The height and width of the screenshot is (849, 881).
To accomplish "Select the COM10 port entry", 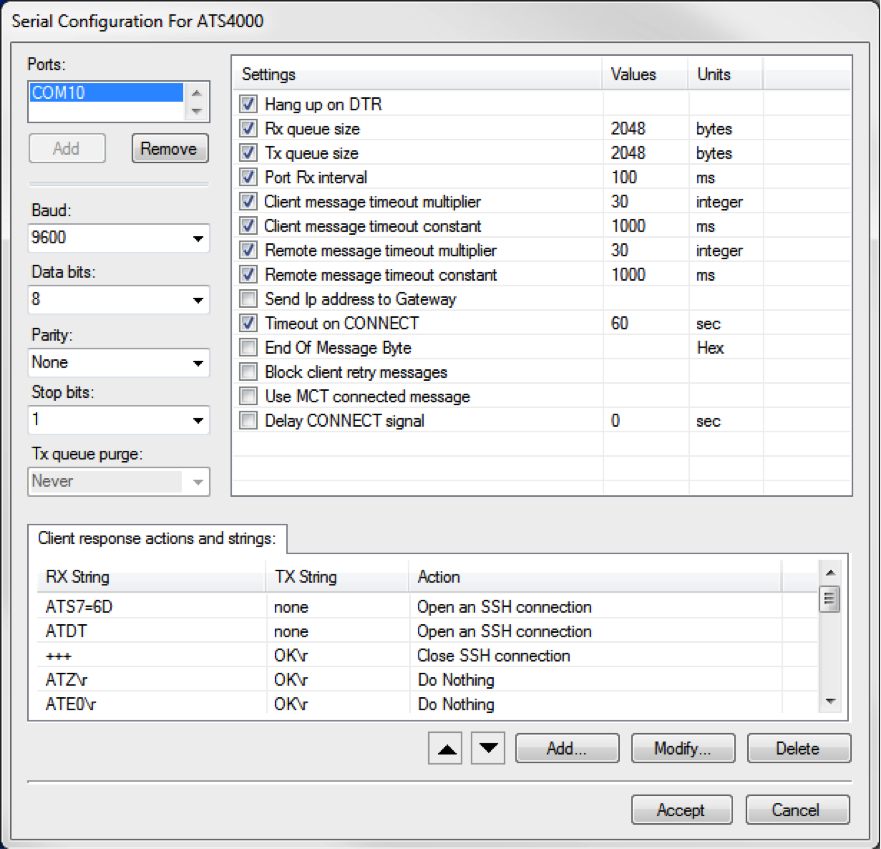I will 106,93.
